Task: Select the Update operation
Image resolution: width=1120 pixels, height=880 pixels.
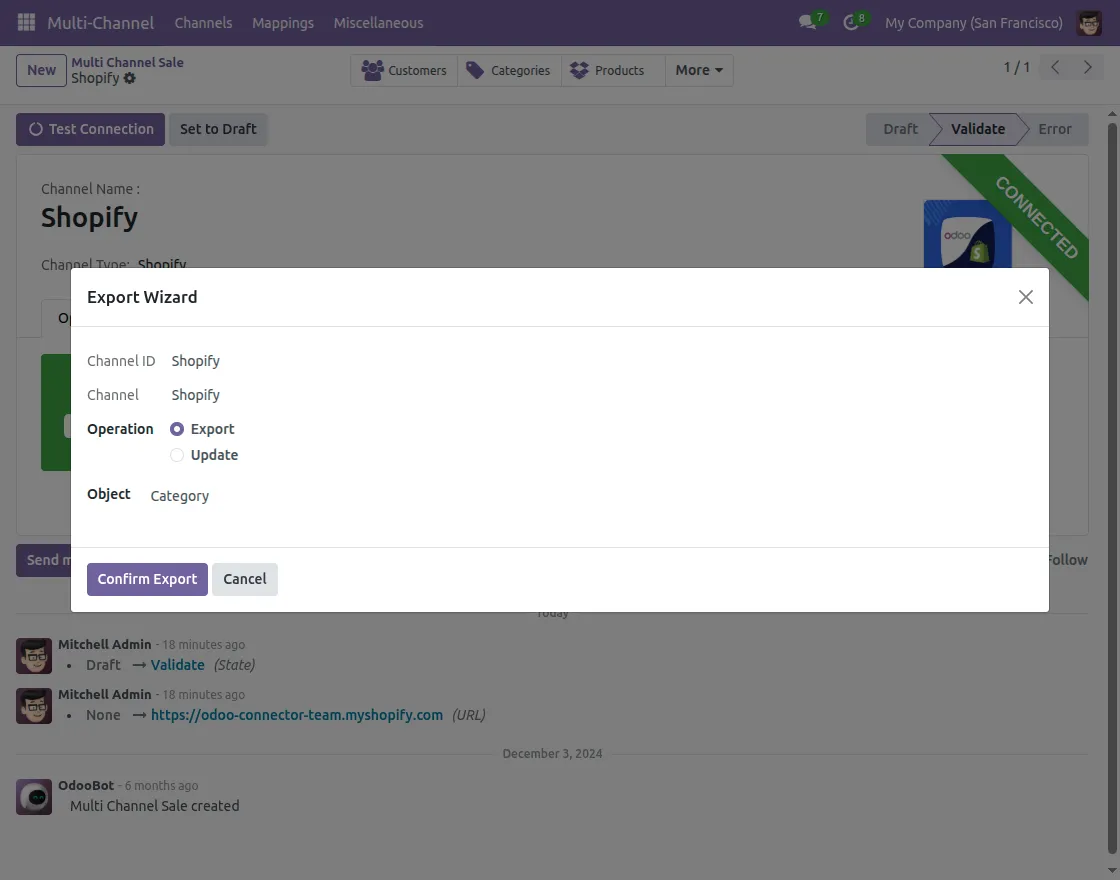Action: pos(175,455)
